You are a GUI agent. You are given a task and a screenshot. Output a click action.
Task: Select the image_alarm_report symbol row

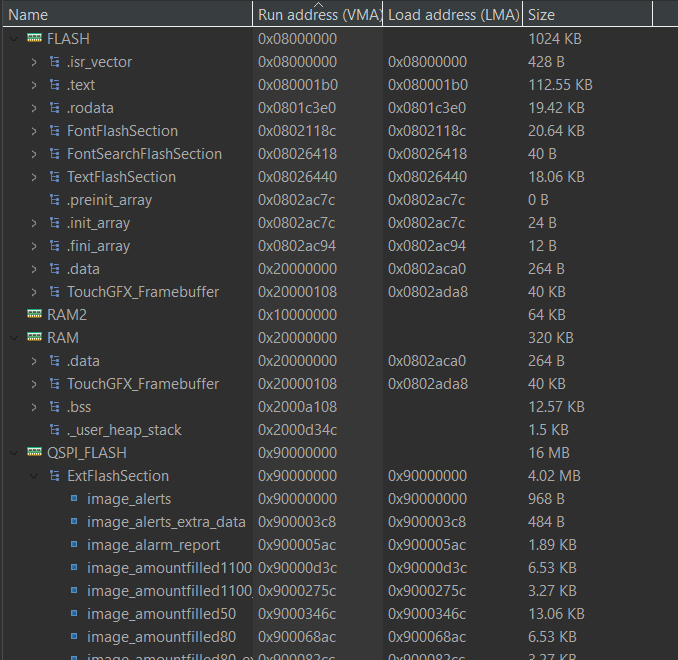339,545
